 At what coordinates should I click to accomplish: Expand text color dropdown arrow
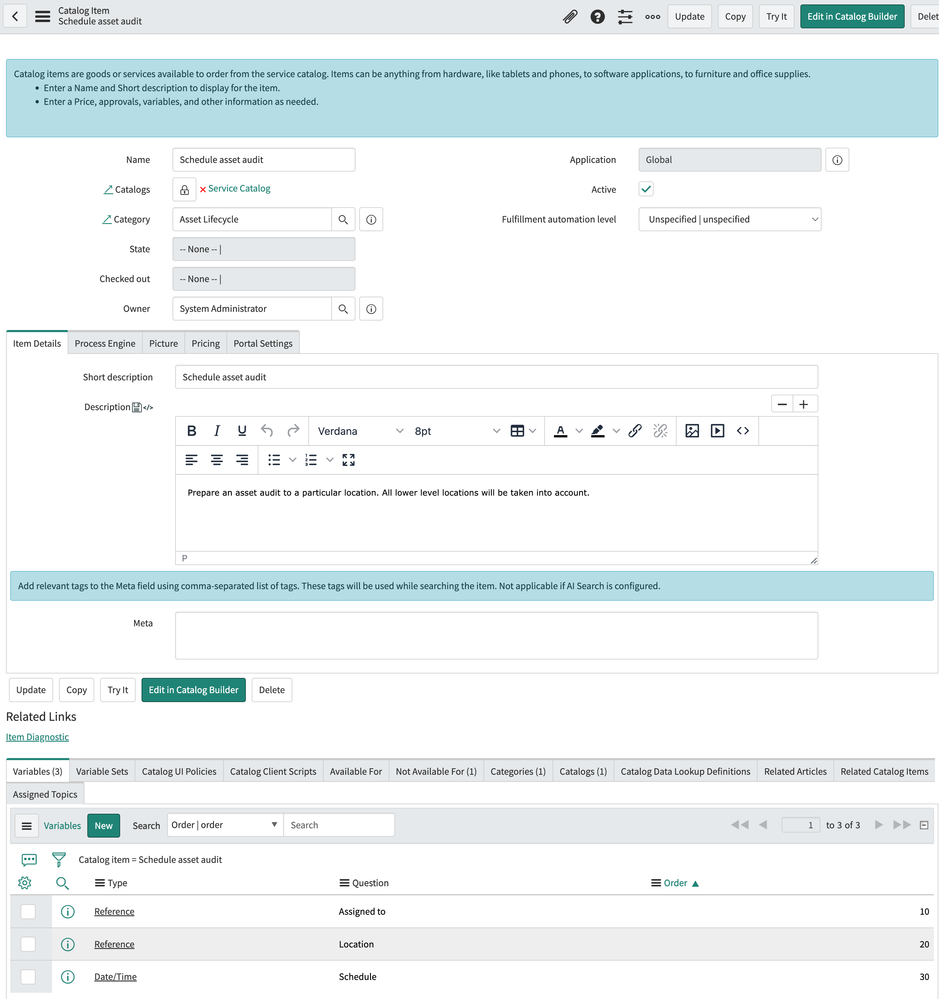[579, 431]
